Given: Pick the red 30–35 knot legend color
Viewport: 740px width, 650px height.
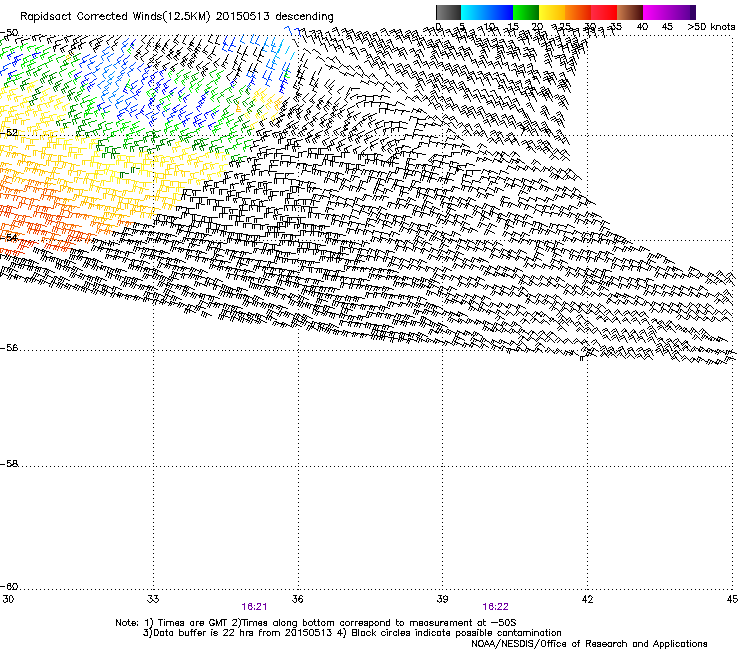Looking at the screenshot, I should [x=604, y=12].
